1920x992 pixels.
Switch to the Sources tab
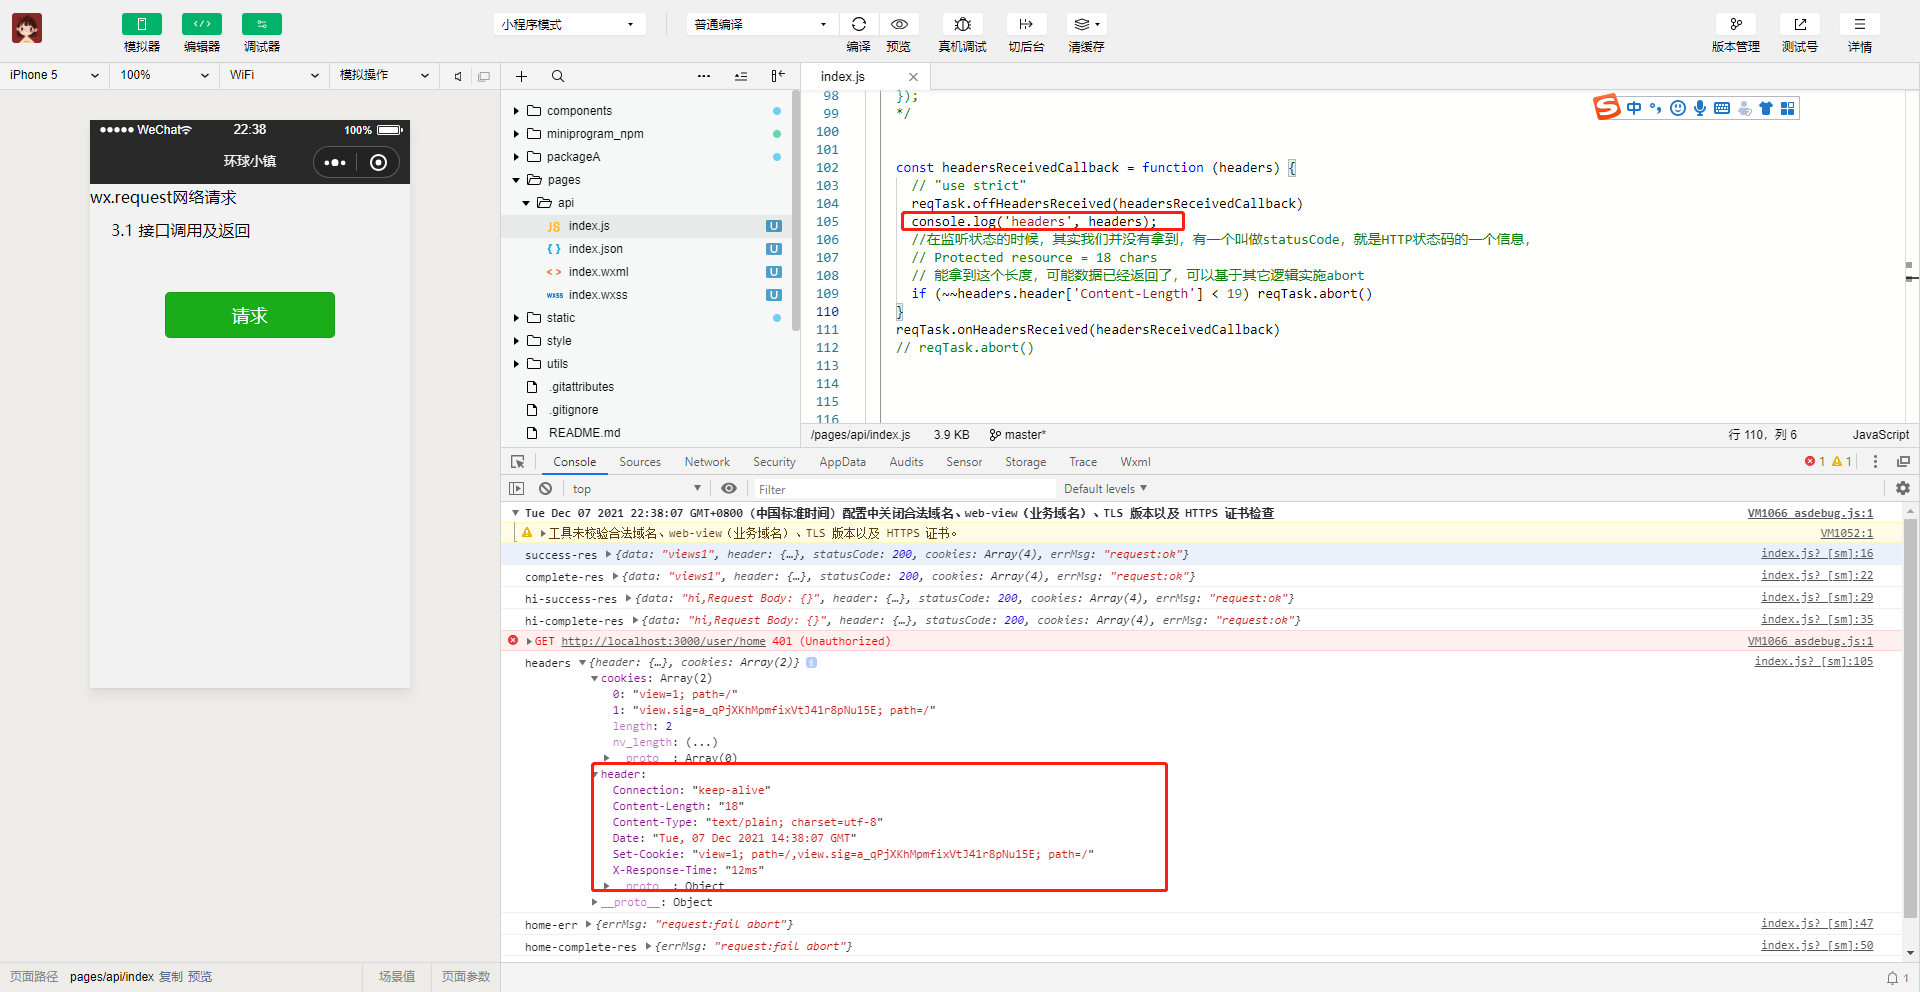pos(640,462)
